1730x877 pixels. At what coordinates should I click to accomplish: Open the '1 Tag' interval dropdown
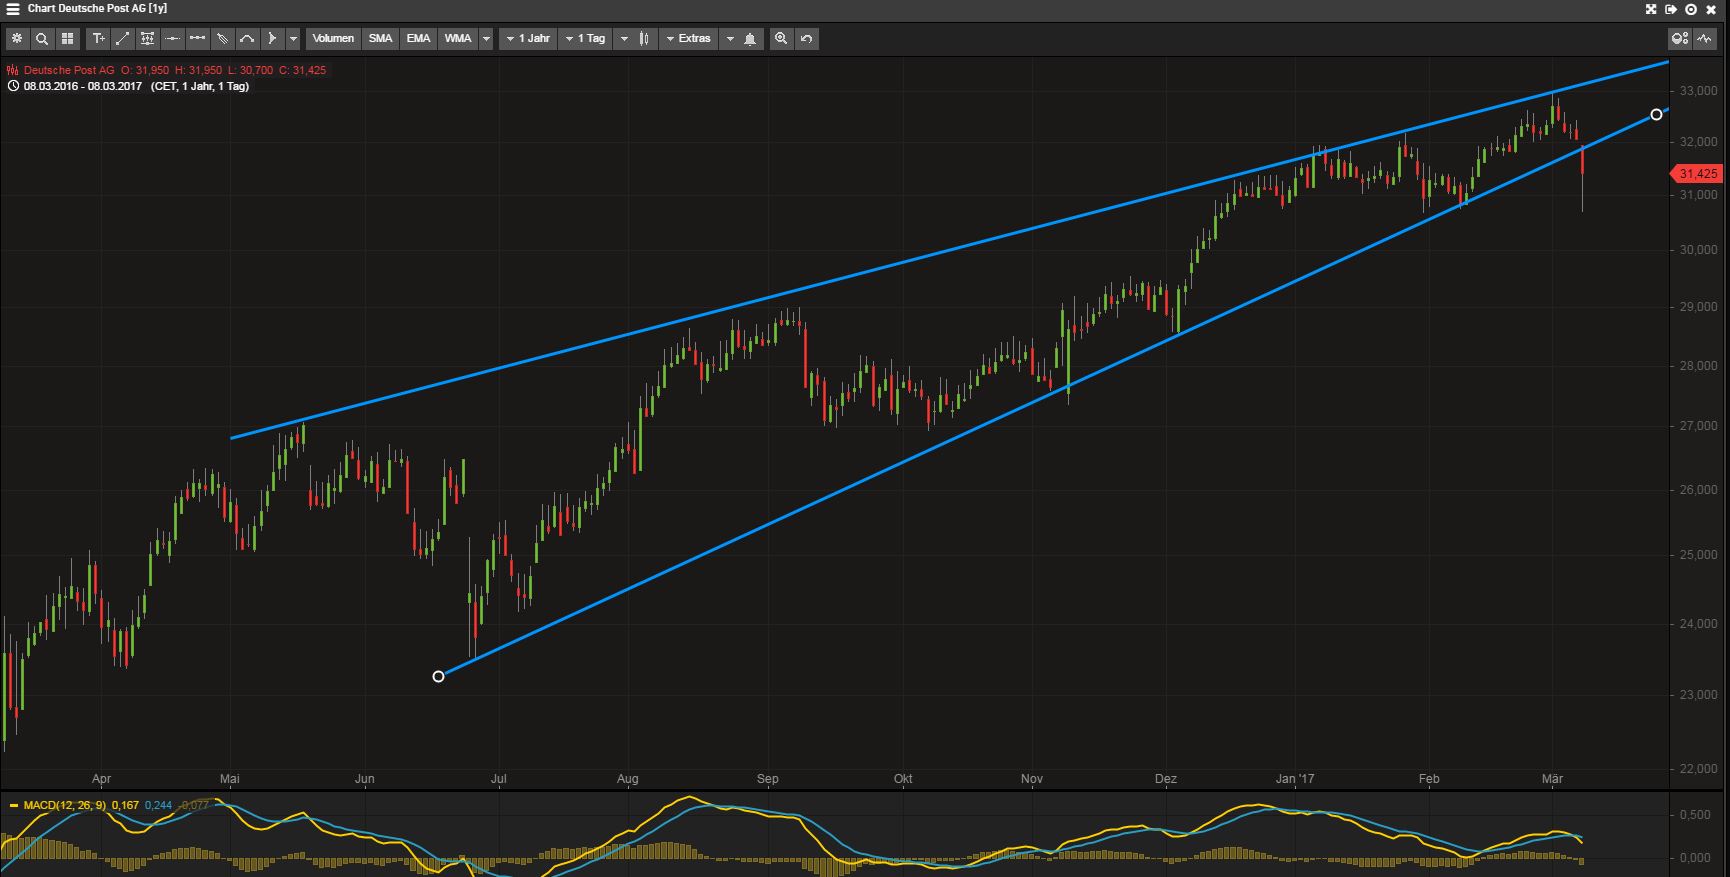(586, 39)
